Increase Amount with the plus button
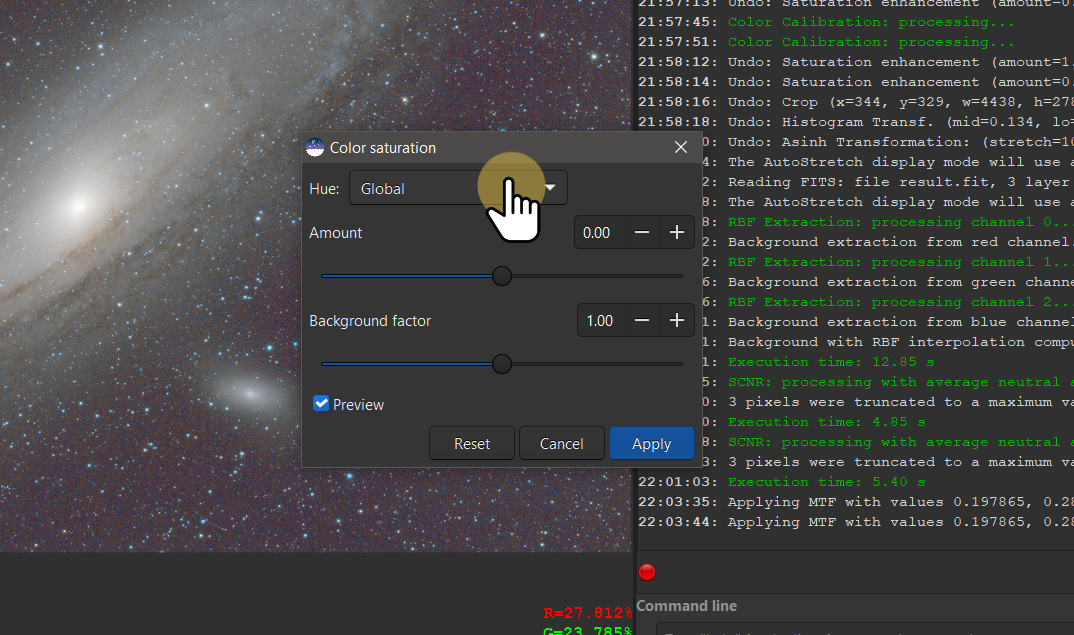The image size is (1074, 635). [x=677, y=233]
